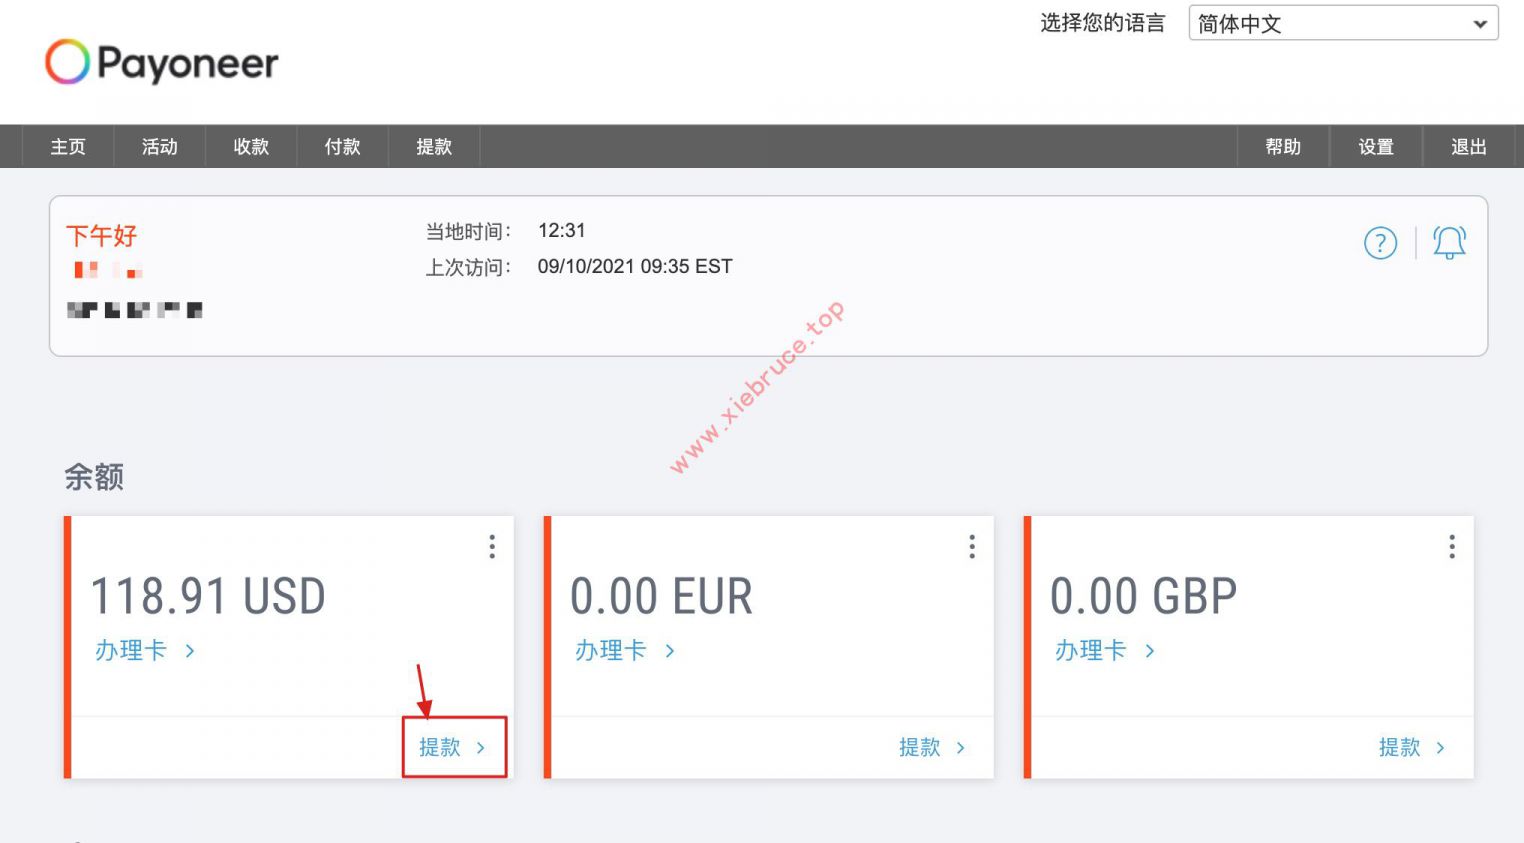Click 提款 on the EUR card

click(932, 747)
